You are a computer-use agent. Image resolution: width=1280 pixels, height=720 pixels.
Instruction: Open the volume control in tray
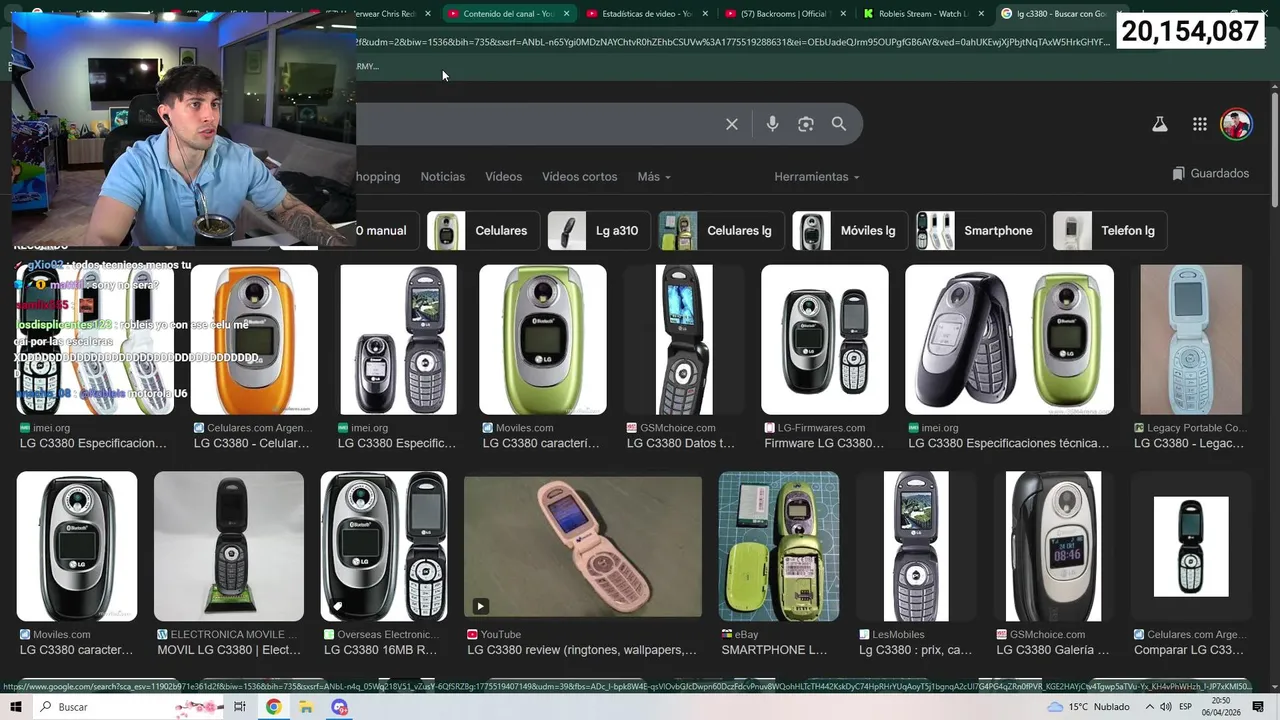coord(1165,707)
